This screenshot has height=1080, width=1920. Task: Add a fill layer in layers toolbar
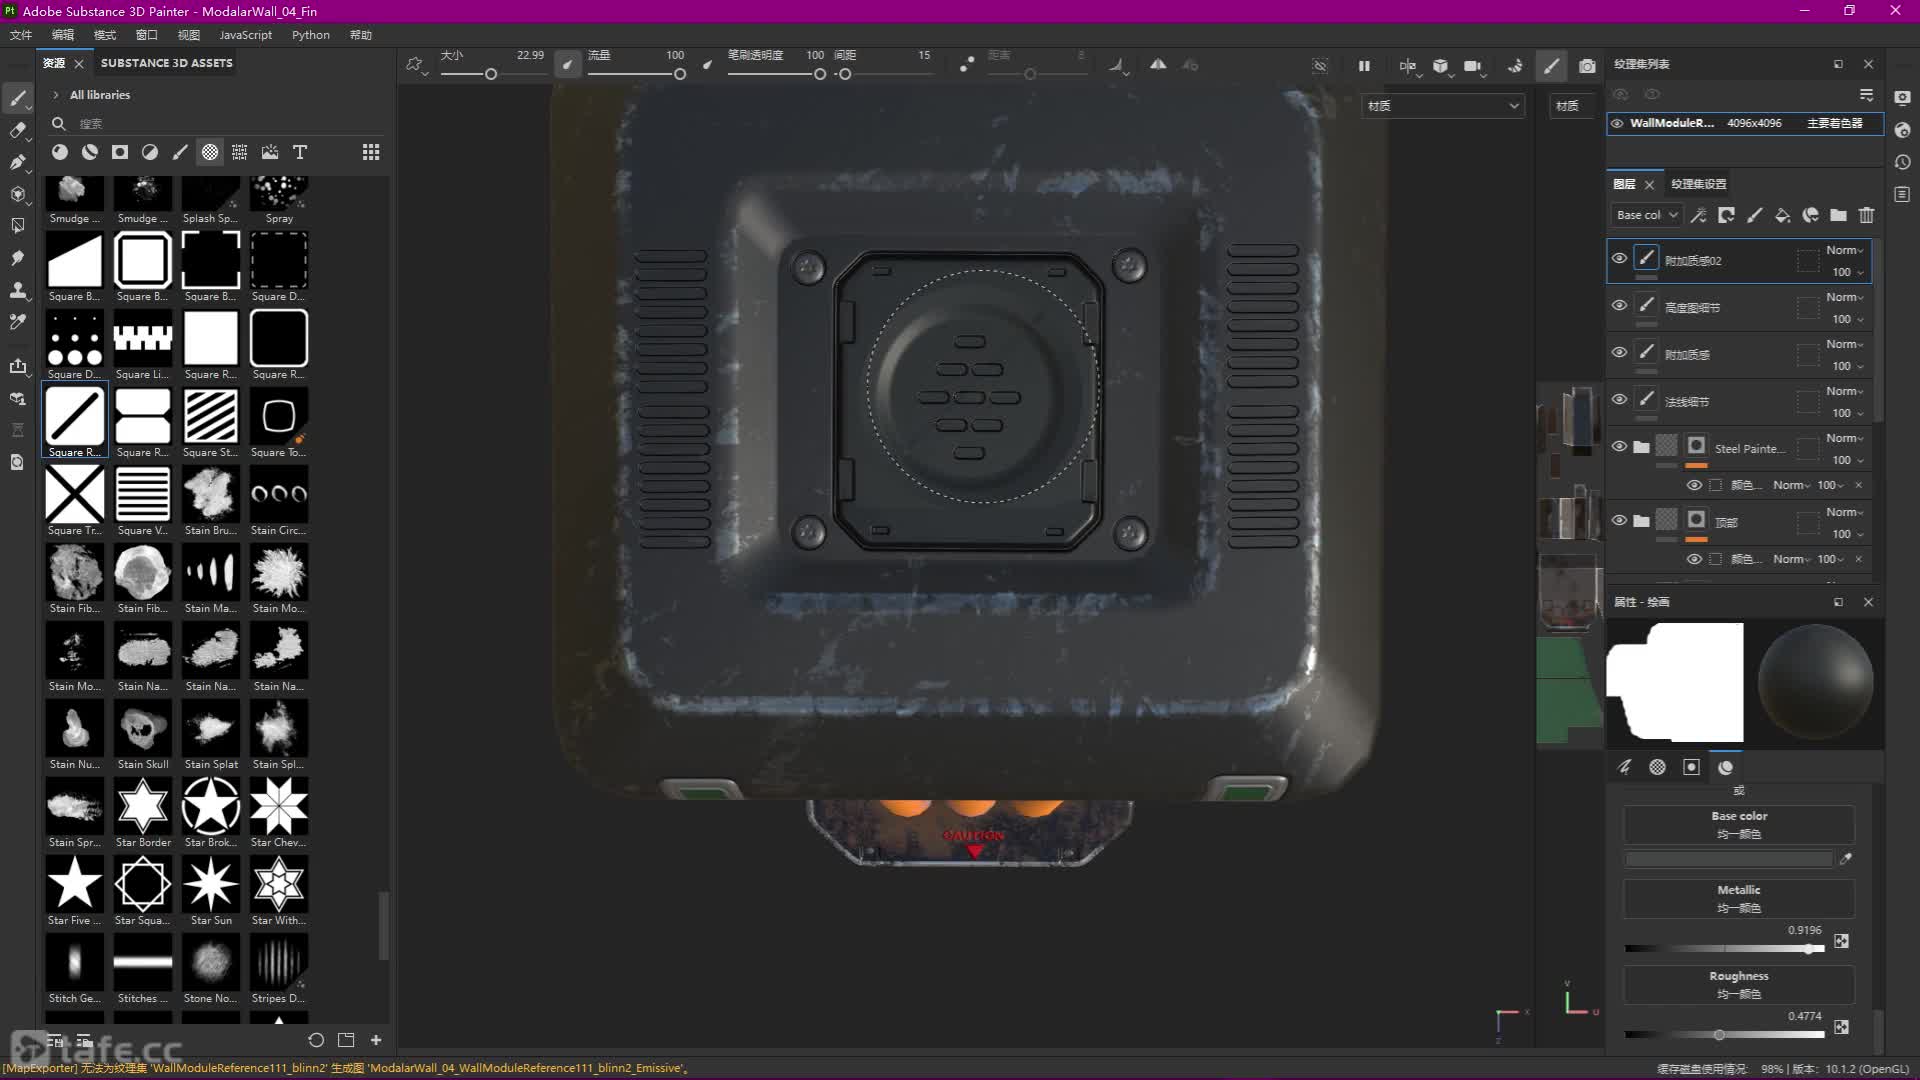(1782, 215)
